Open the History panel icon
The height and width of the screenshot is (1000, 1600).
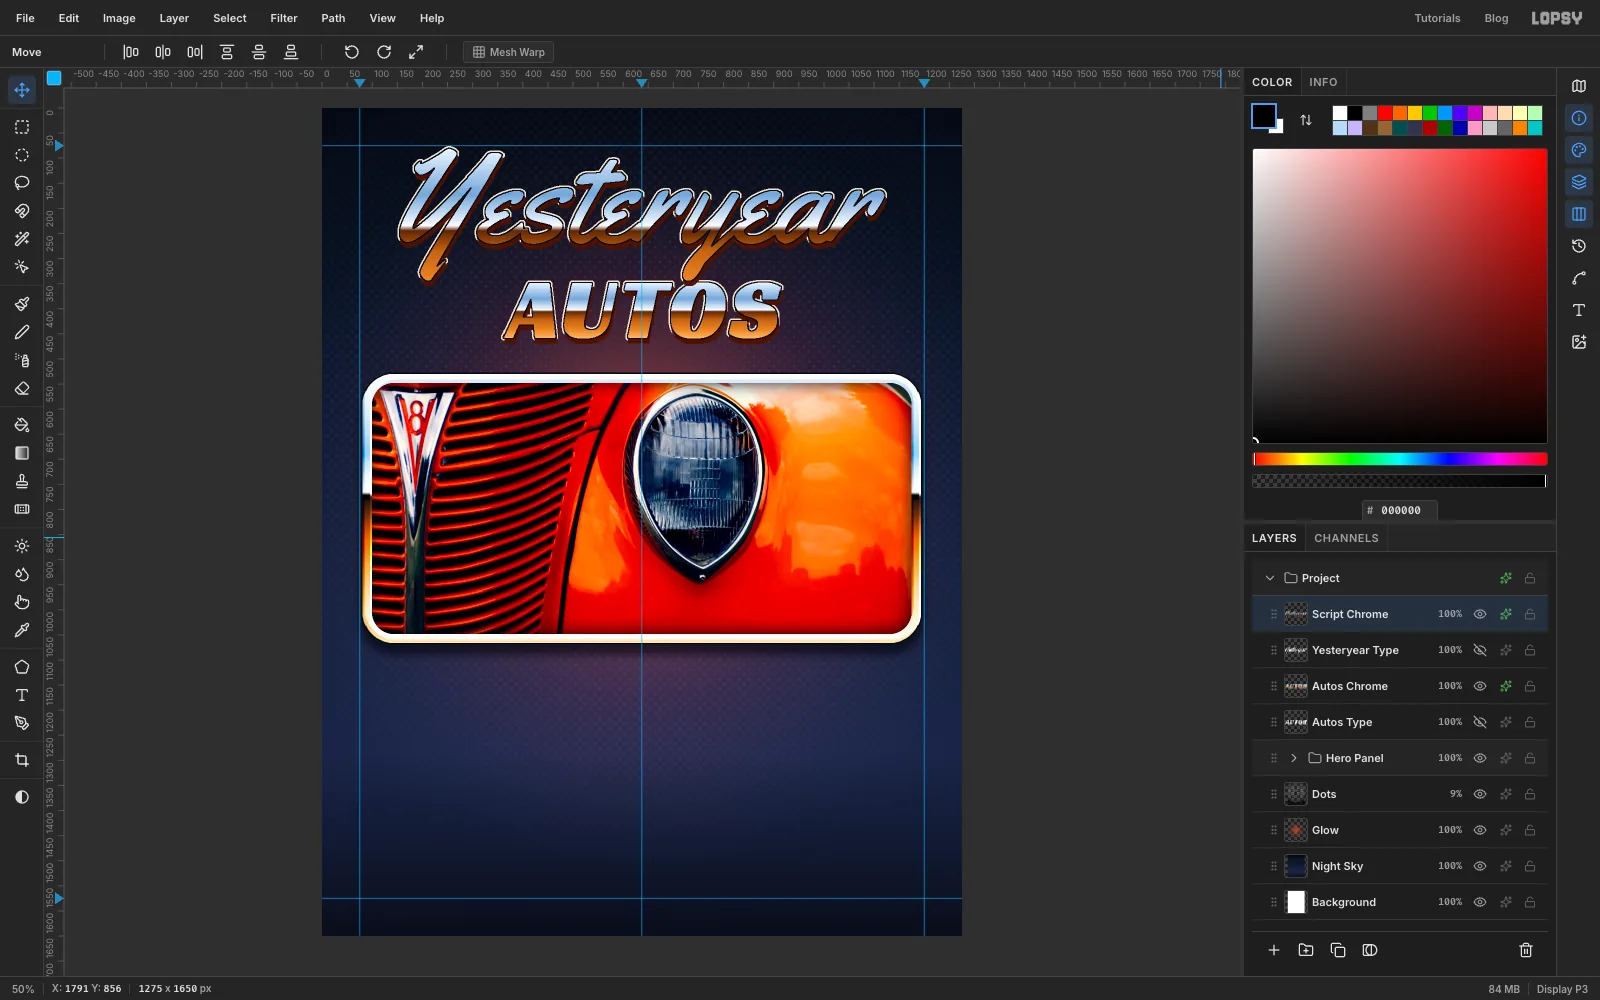point(1579,246)
